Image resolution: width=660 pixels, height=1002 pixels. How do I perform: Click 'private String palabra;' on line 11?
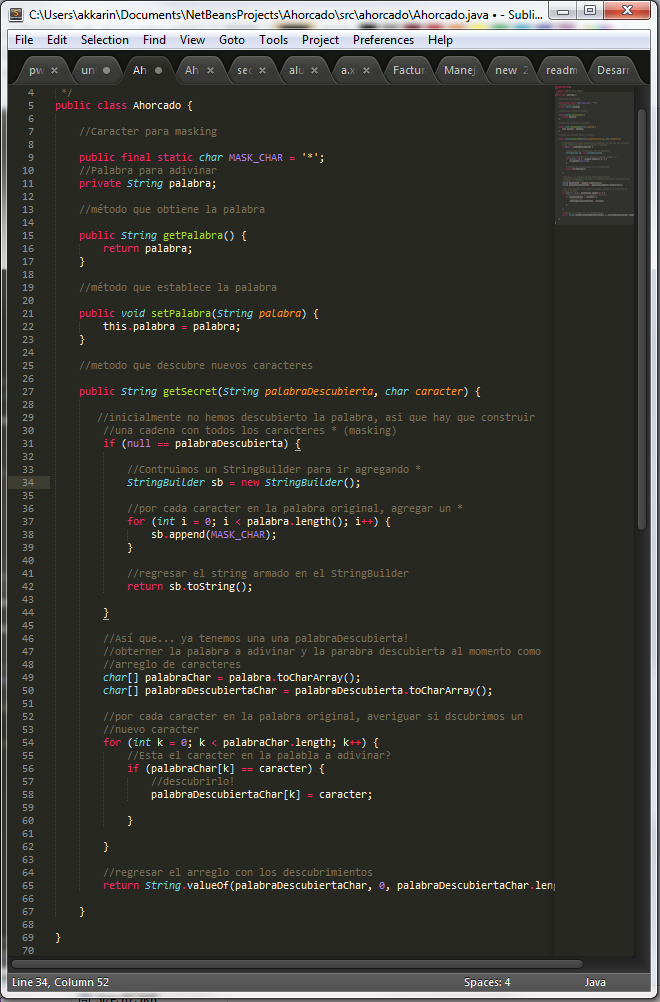point(148,183)
